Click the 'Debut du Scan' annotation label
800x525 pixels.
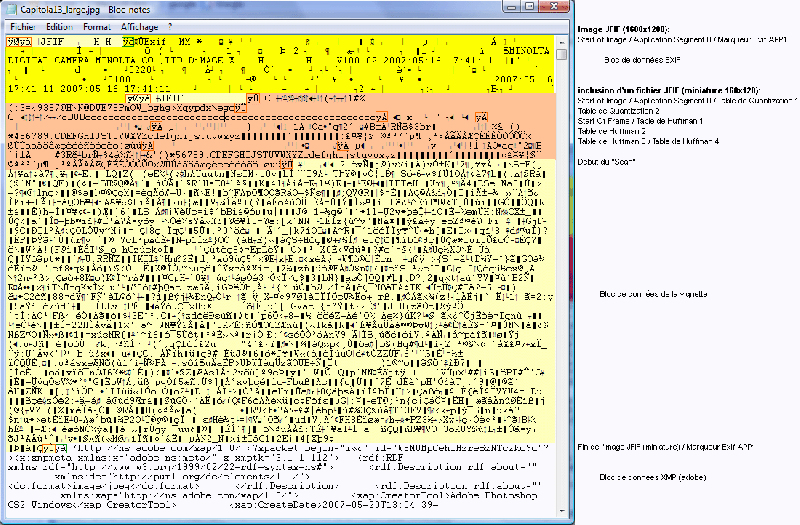(x=607, y=162)
